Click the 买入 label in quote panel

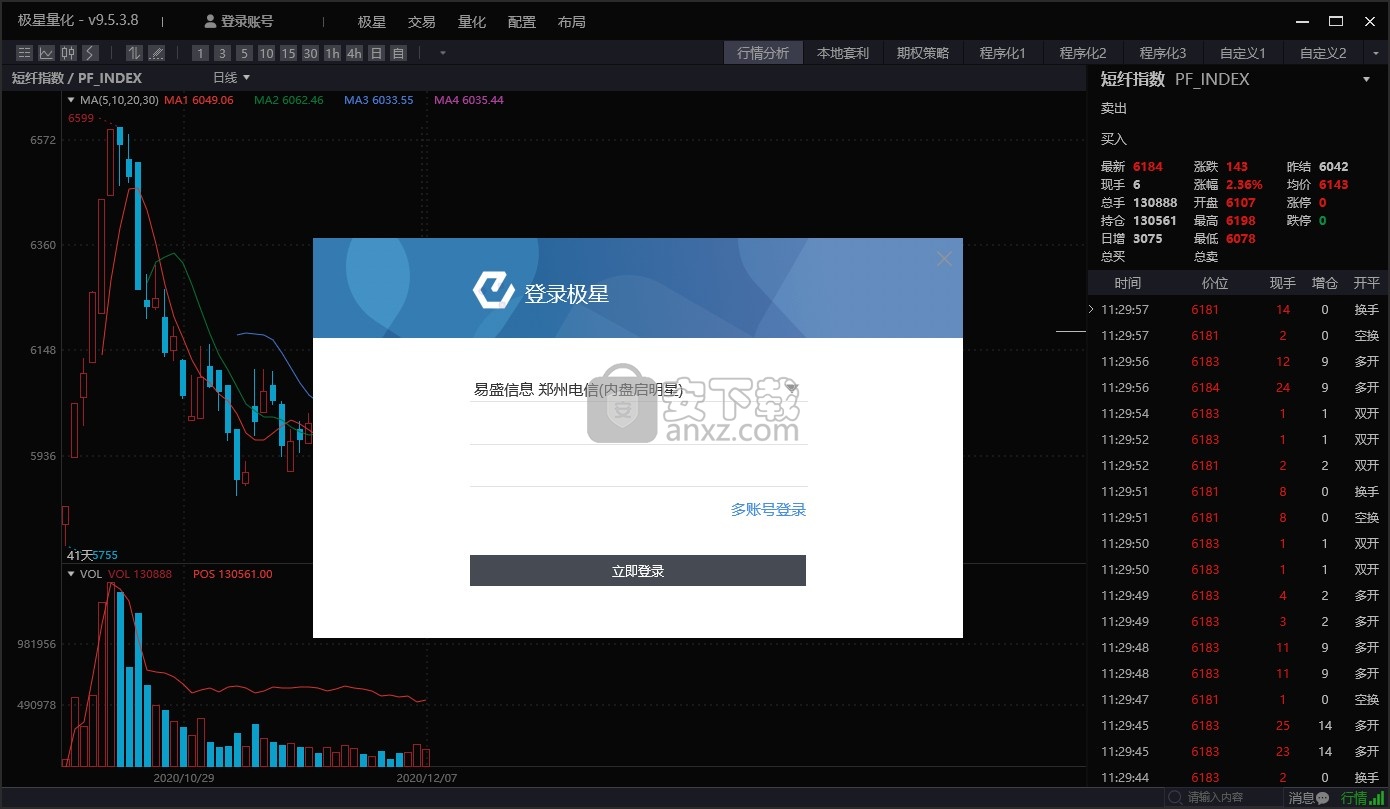pos(1114,139)
